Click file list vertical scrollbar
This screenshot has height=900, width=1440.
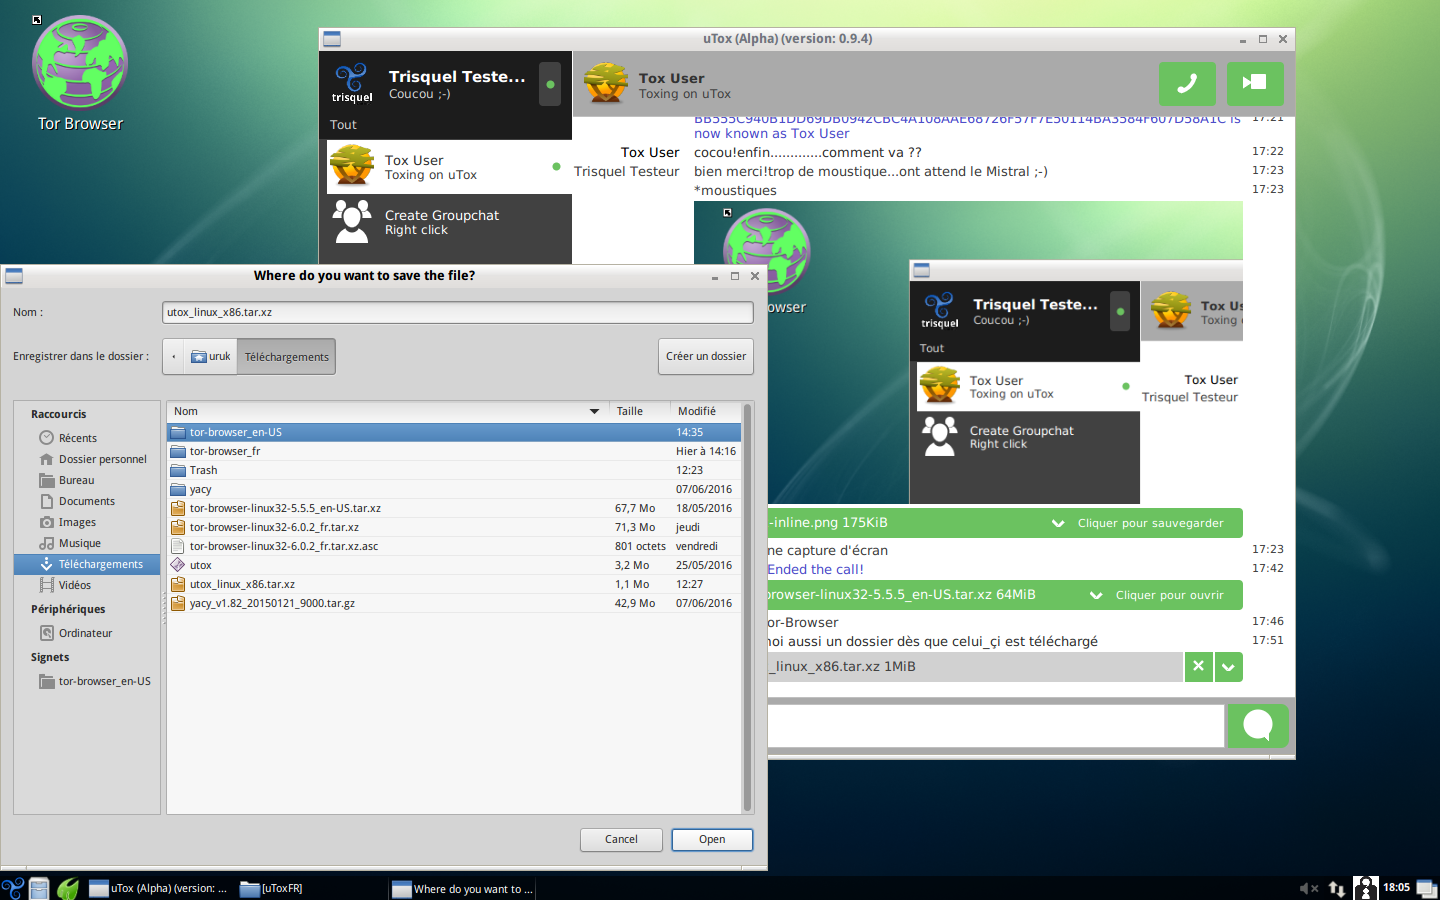[747, 607]
